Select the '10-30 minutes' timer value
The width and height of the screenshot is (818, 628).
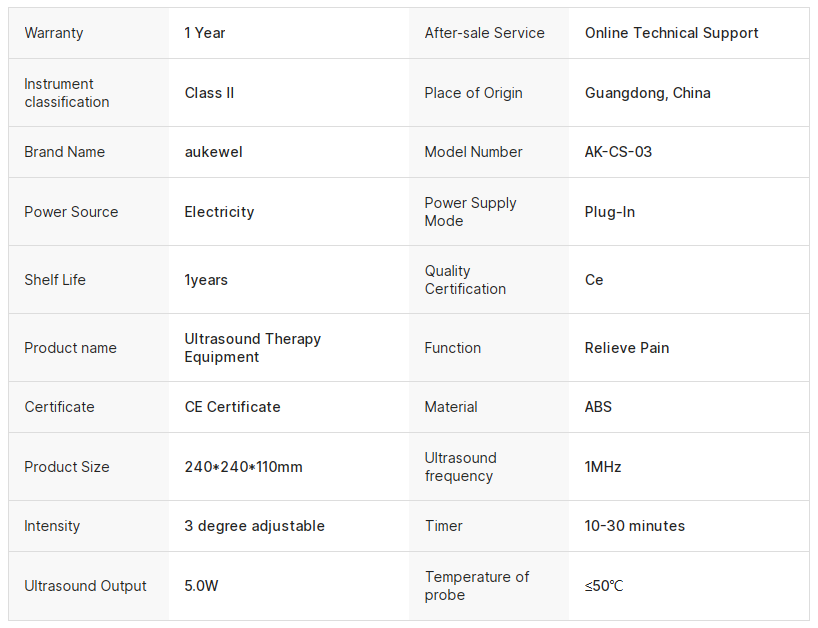click(635, 526)
